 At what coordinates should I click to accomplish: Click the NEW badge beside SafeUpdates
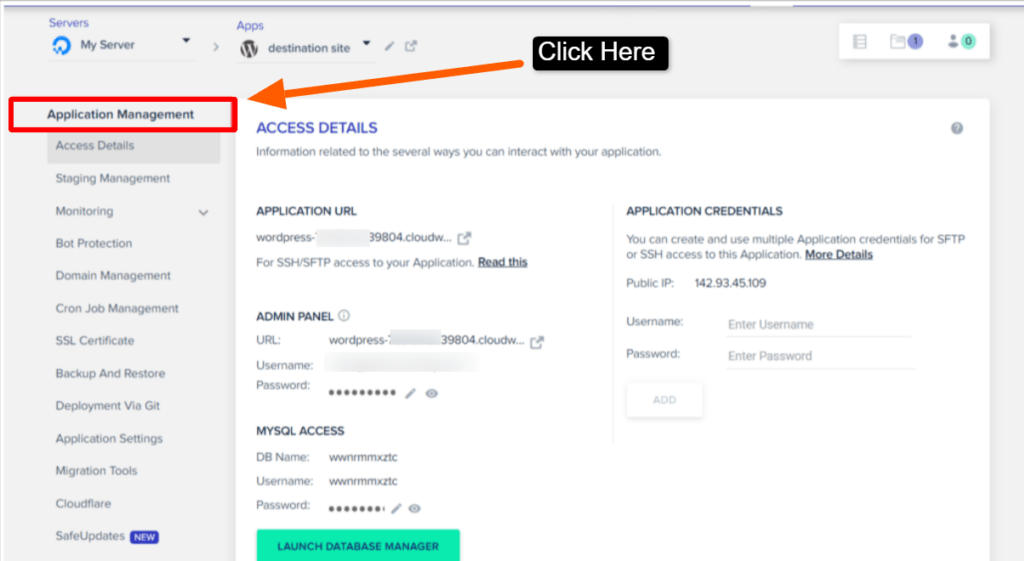coord(144,537)
